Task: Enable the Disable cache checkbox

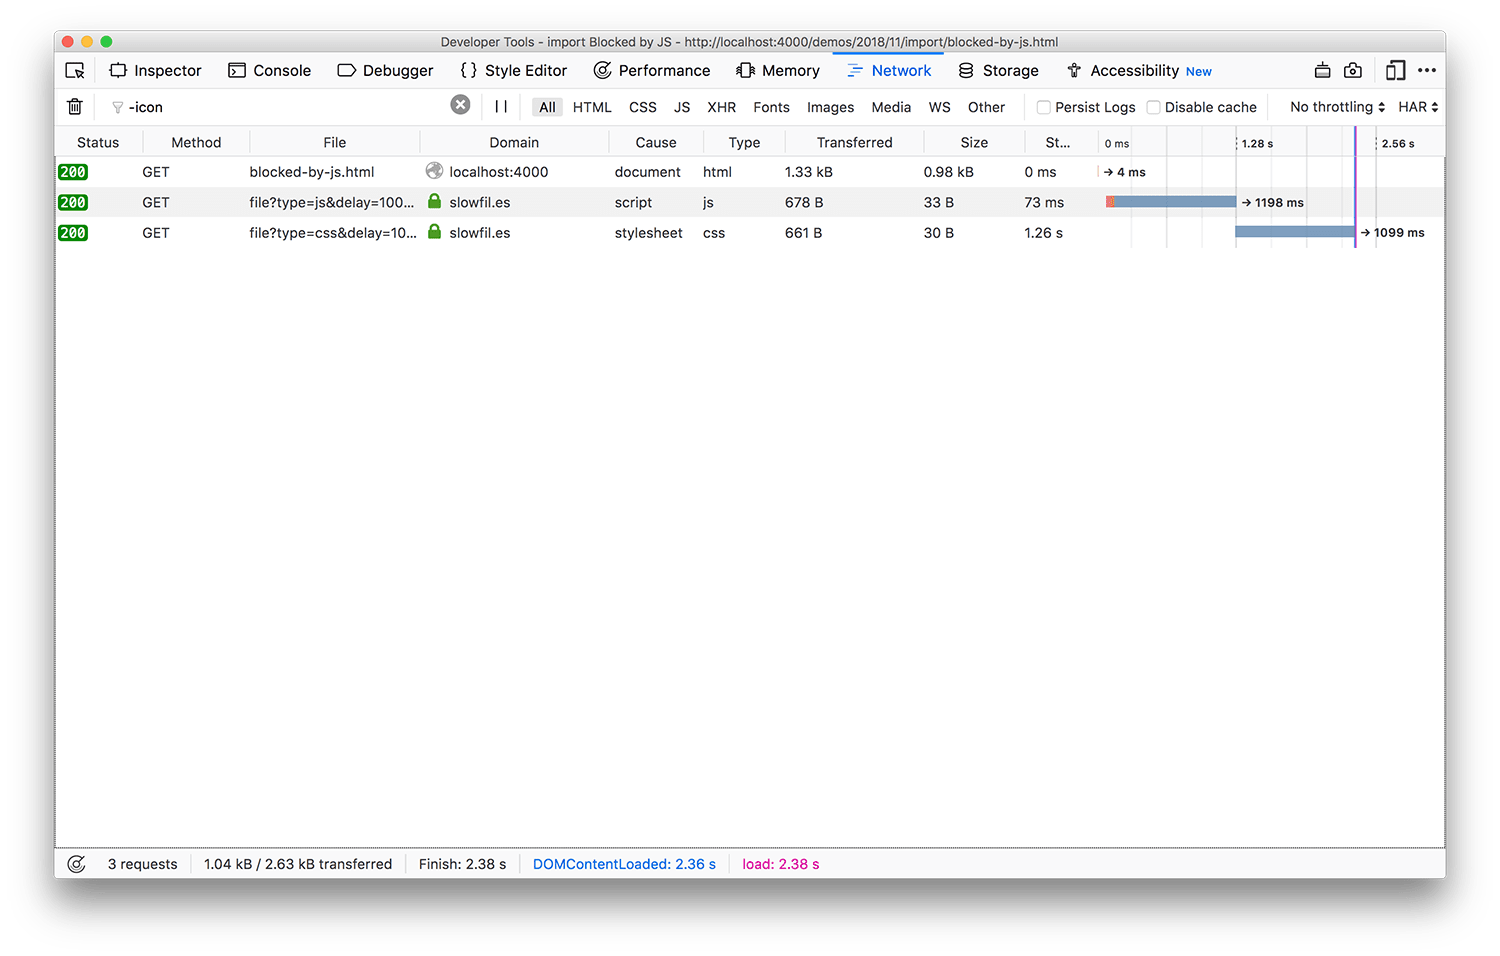Action: [x=1153, y=107]
